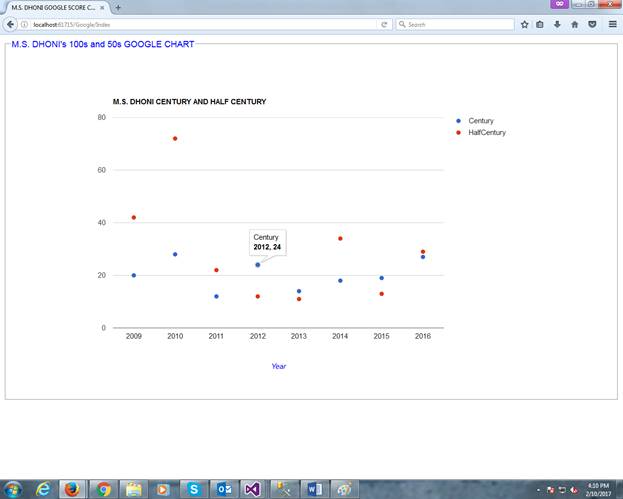Switch to Visual Studio in the taskbar
The height and width of the screenshot is (499, 623).
[253, 489]
